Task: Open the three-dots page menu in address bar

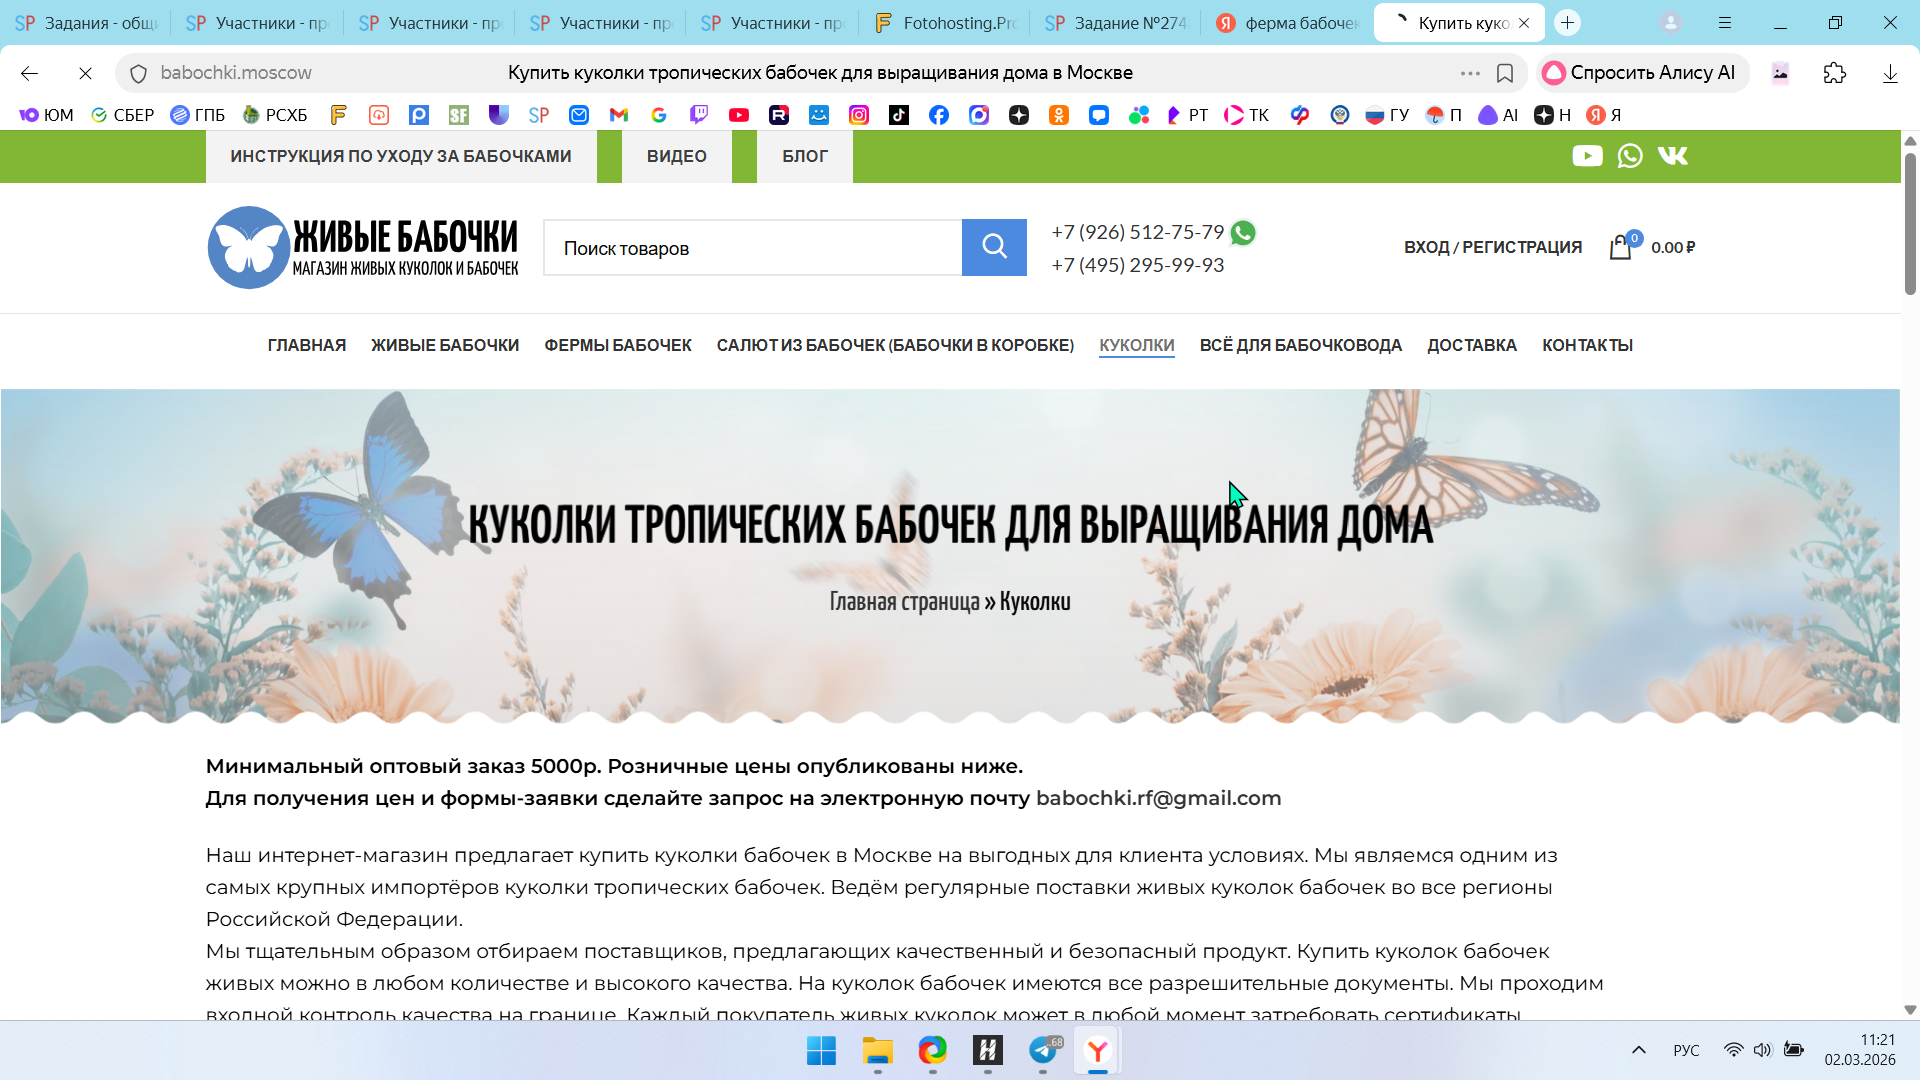Action: tap(1470, 73)
